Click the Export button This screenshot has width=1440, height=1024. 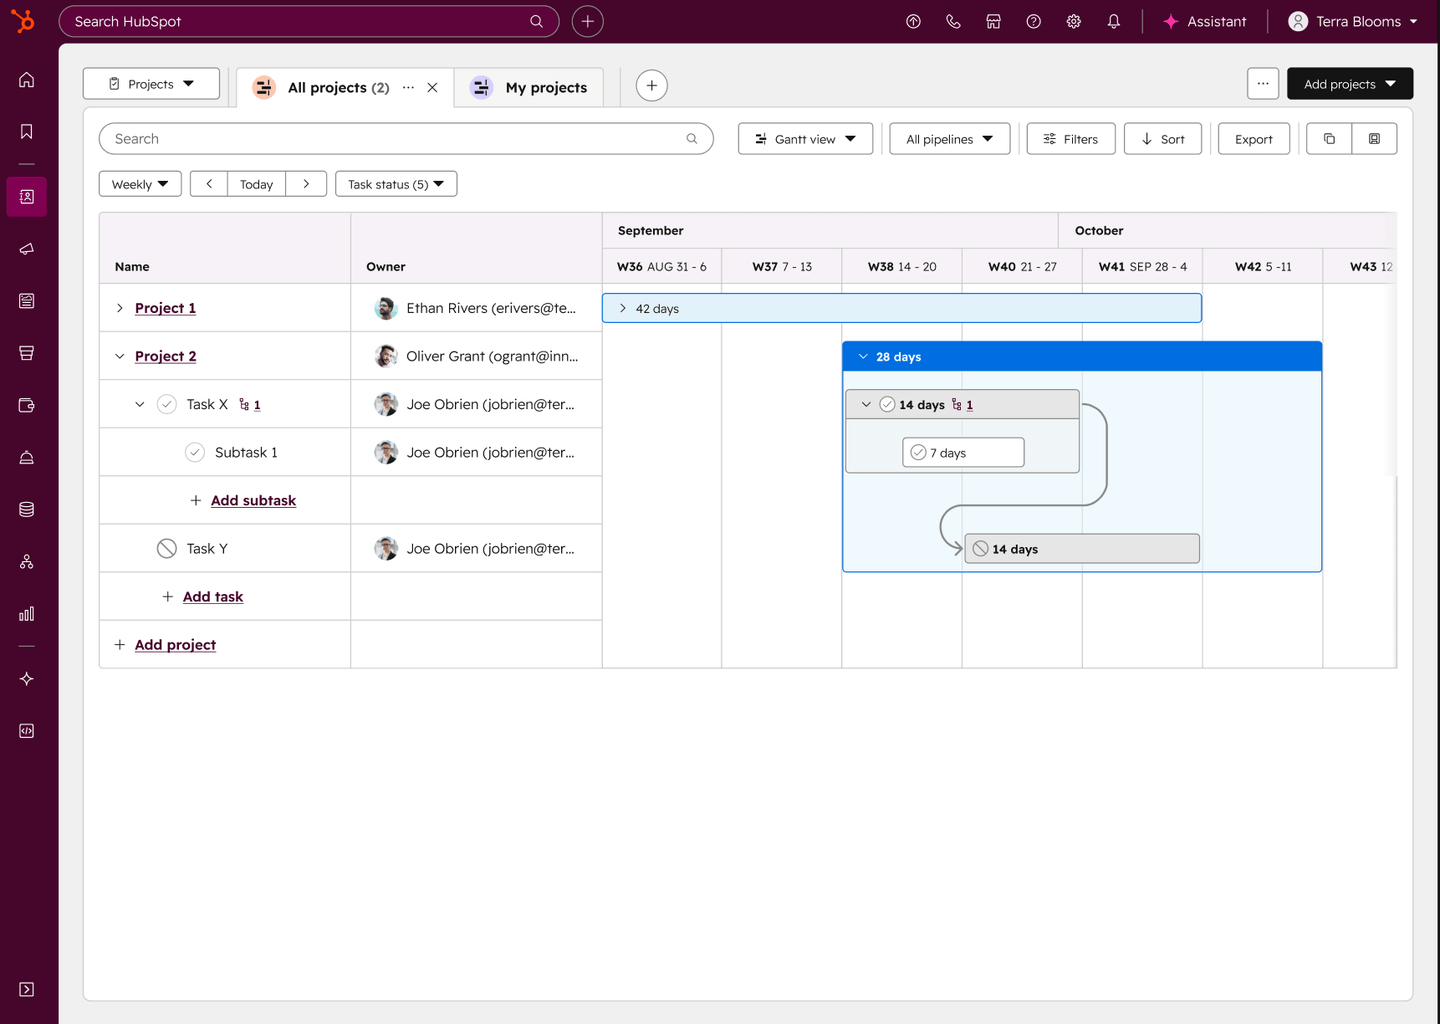tap(1253, 139)
